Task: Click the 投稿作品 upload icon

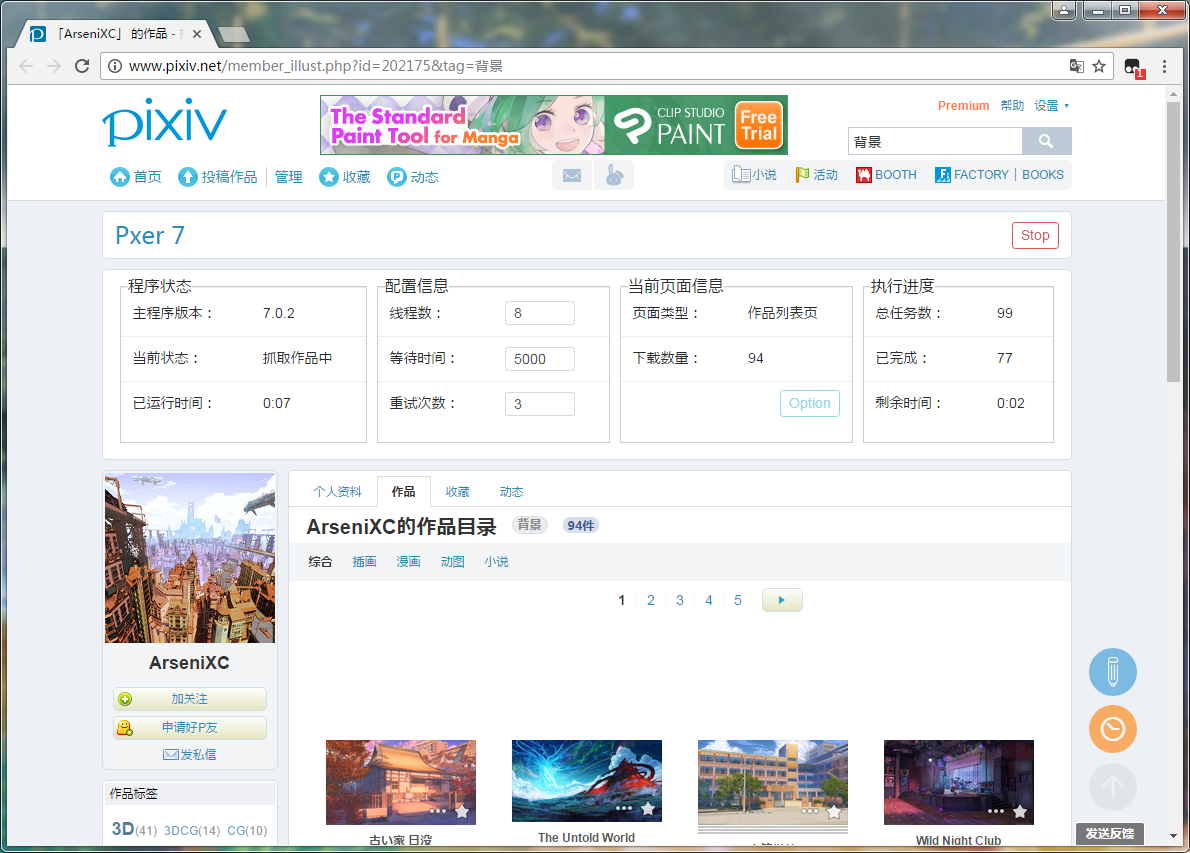Action: [187, 177]
